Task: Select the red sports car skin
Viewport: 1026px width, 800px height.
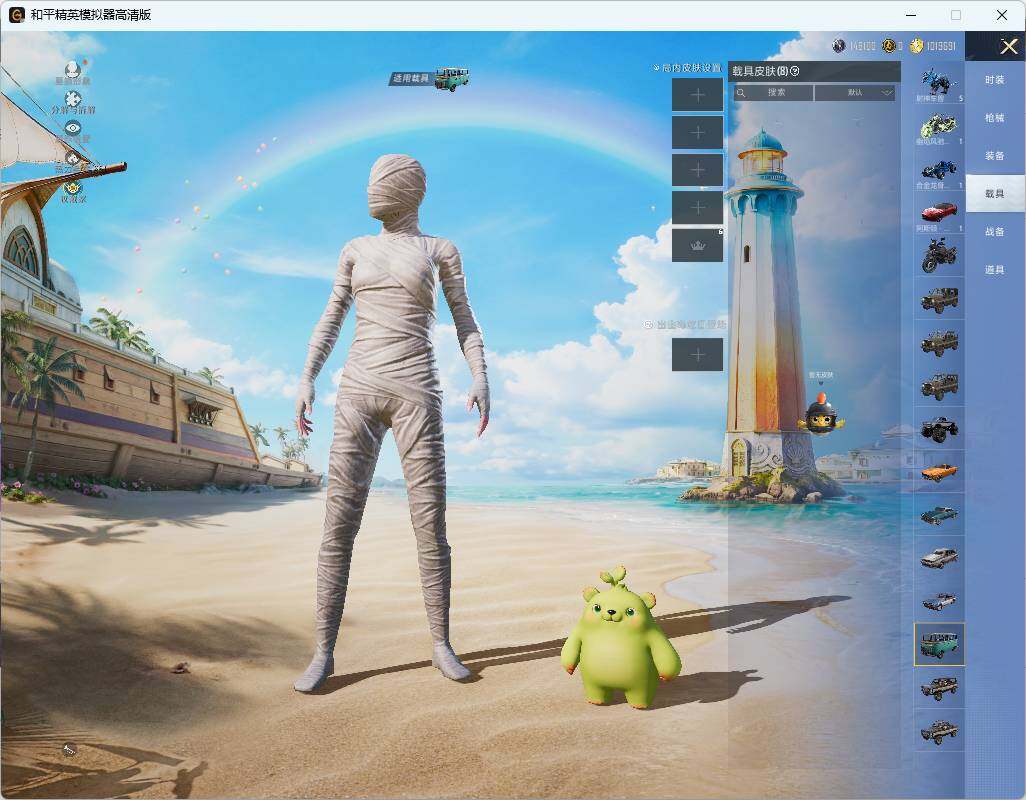Action: click(939, 213)
